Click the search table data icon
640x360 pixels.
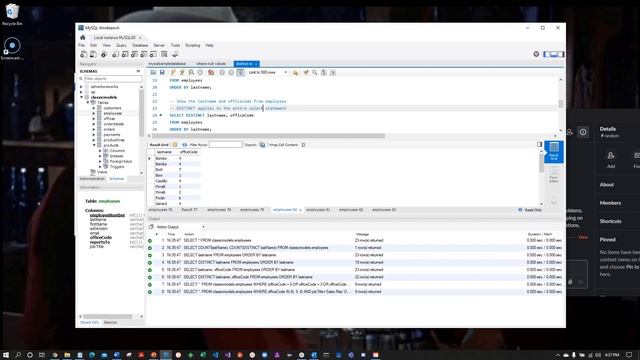click(x=164, y=54)
